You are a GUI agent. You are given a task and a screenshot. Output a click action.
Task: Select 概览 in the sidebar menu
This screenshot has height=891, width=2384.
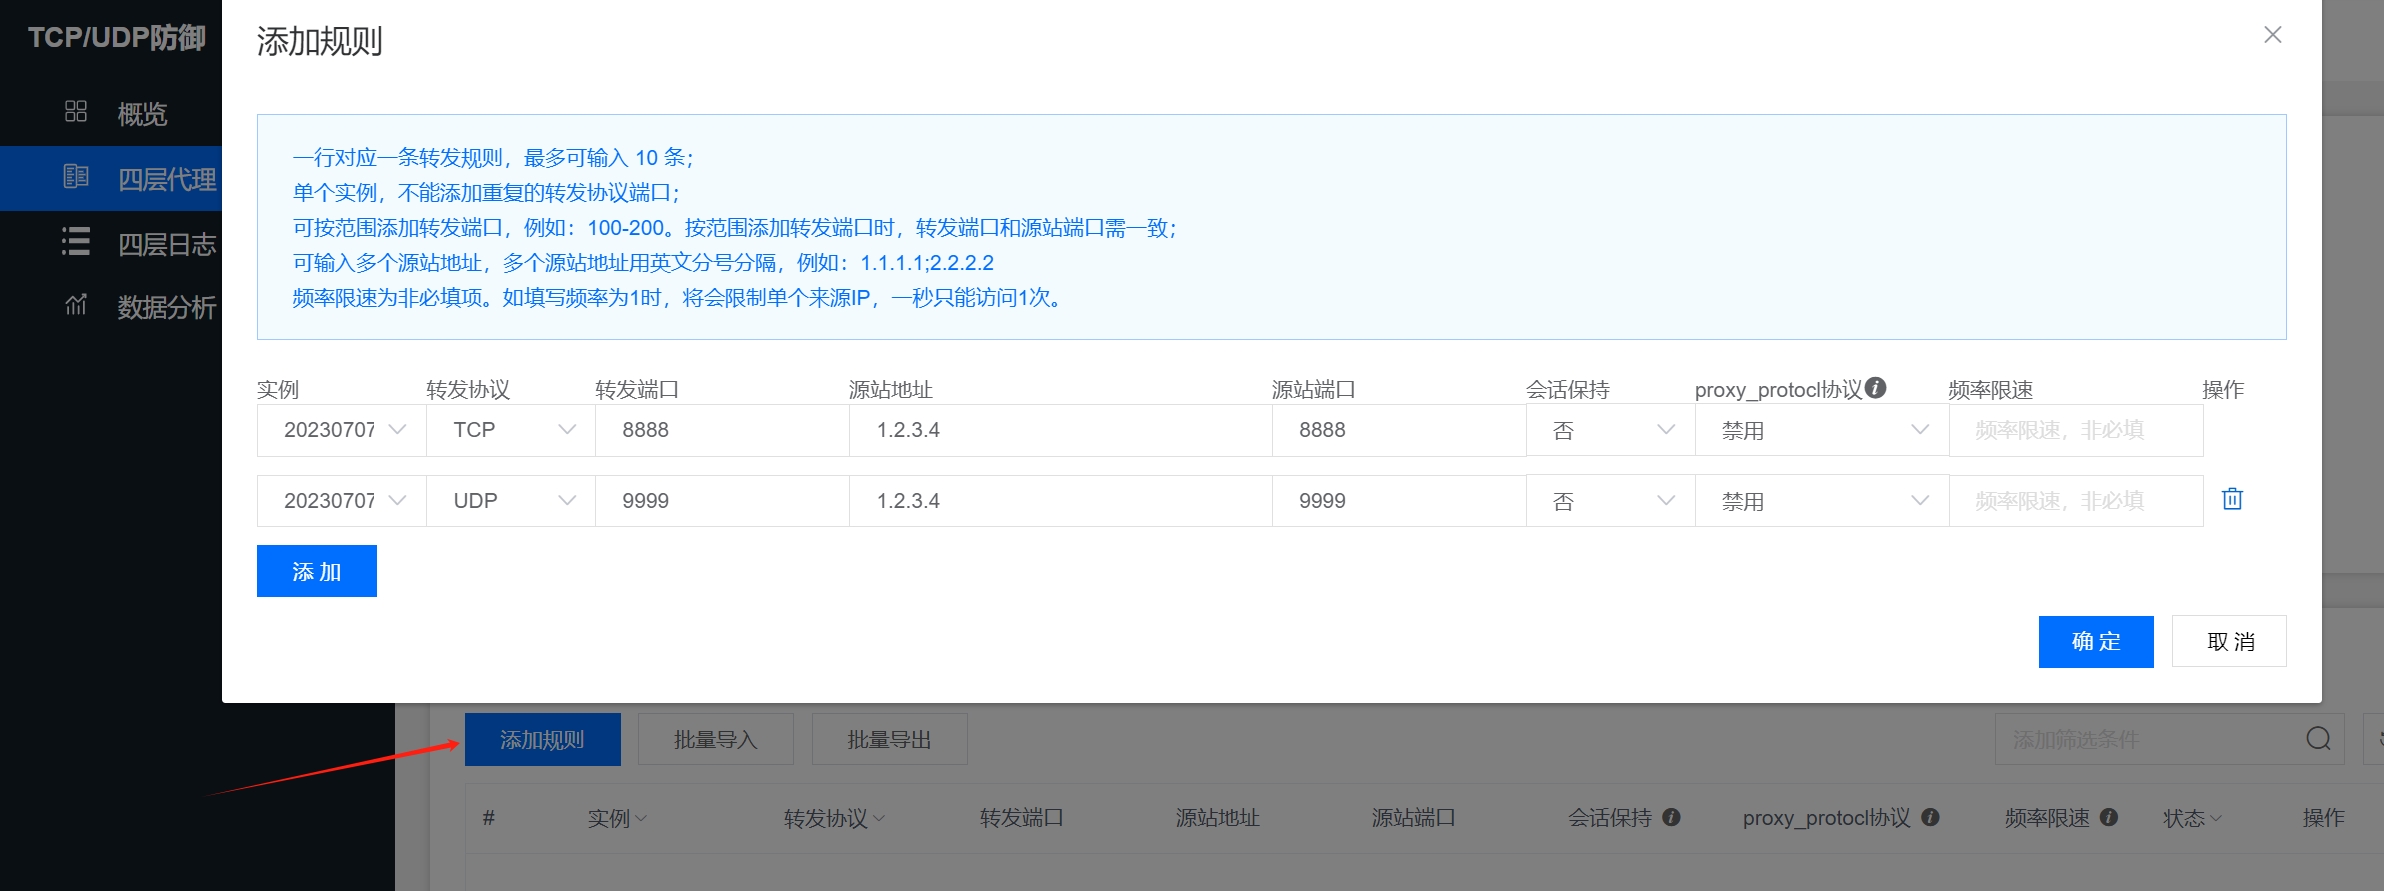142,114
